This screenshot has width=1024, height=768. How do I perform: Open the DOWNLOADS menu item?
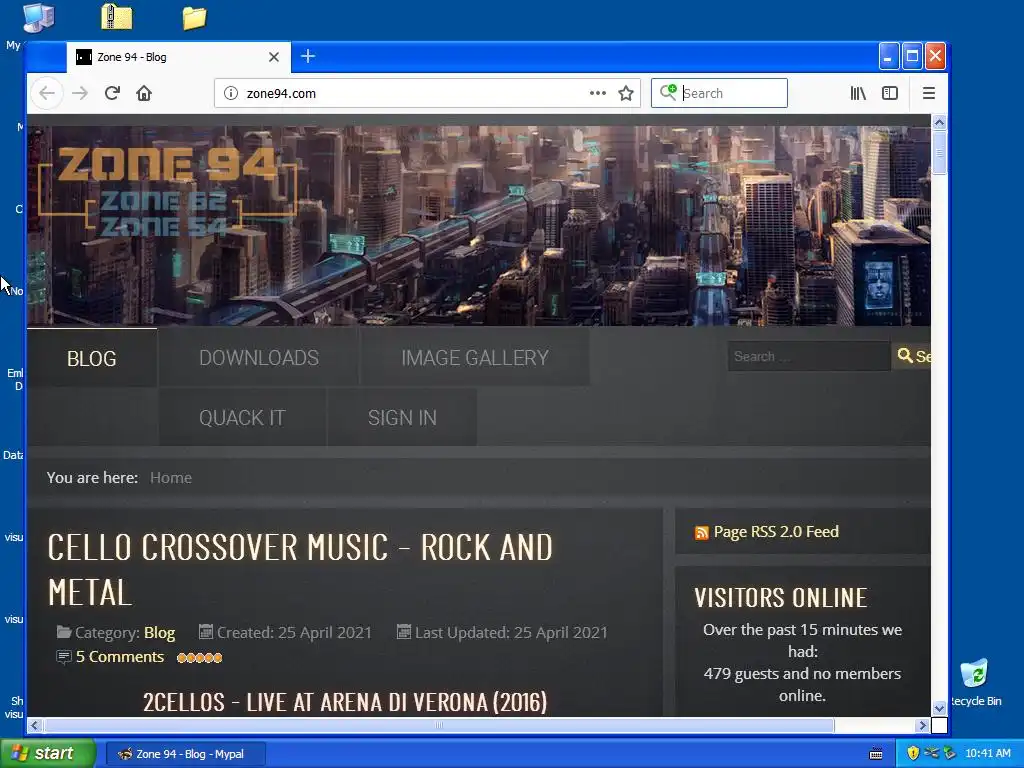[259, 358]
